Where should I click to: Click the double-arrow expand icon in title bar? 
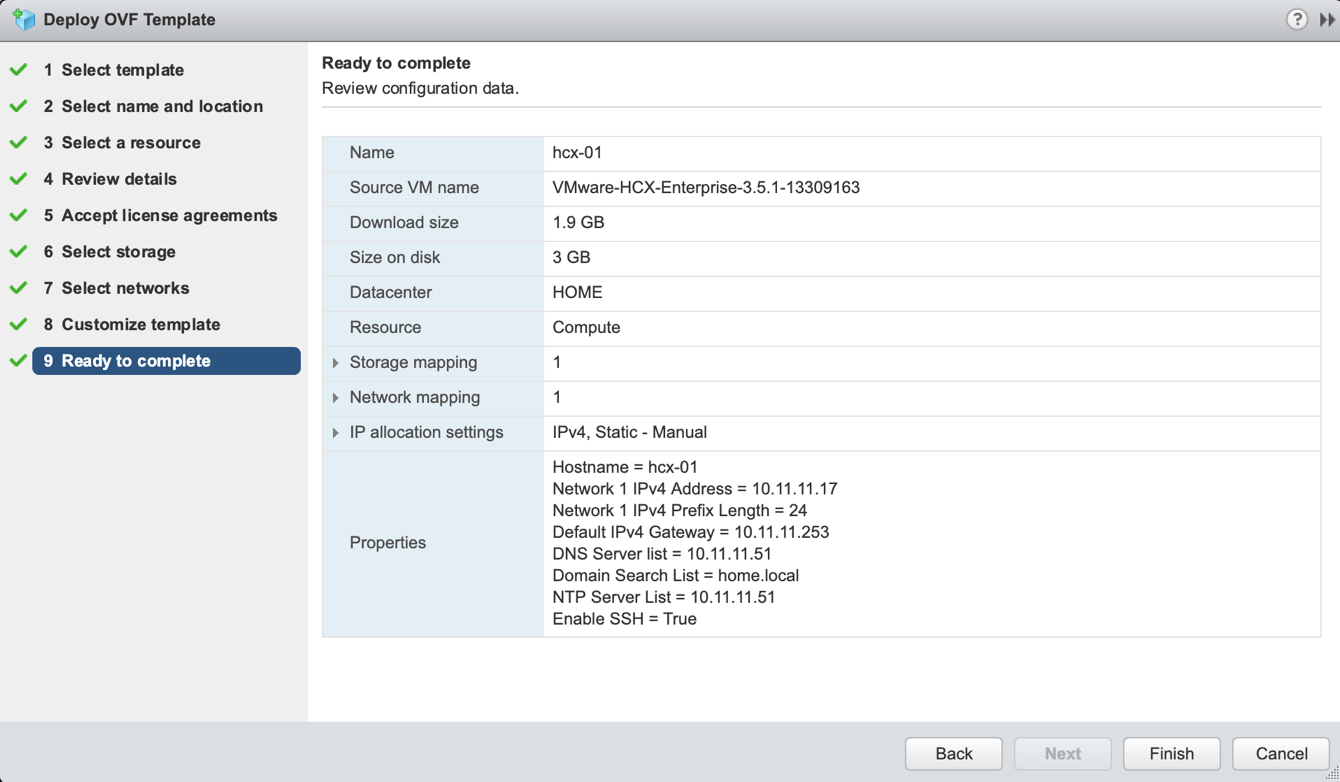1327,20
